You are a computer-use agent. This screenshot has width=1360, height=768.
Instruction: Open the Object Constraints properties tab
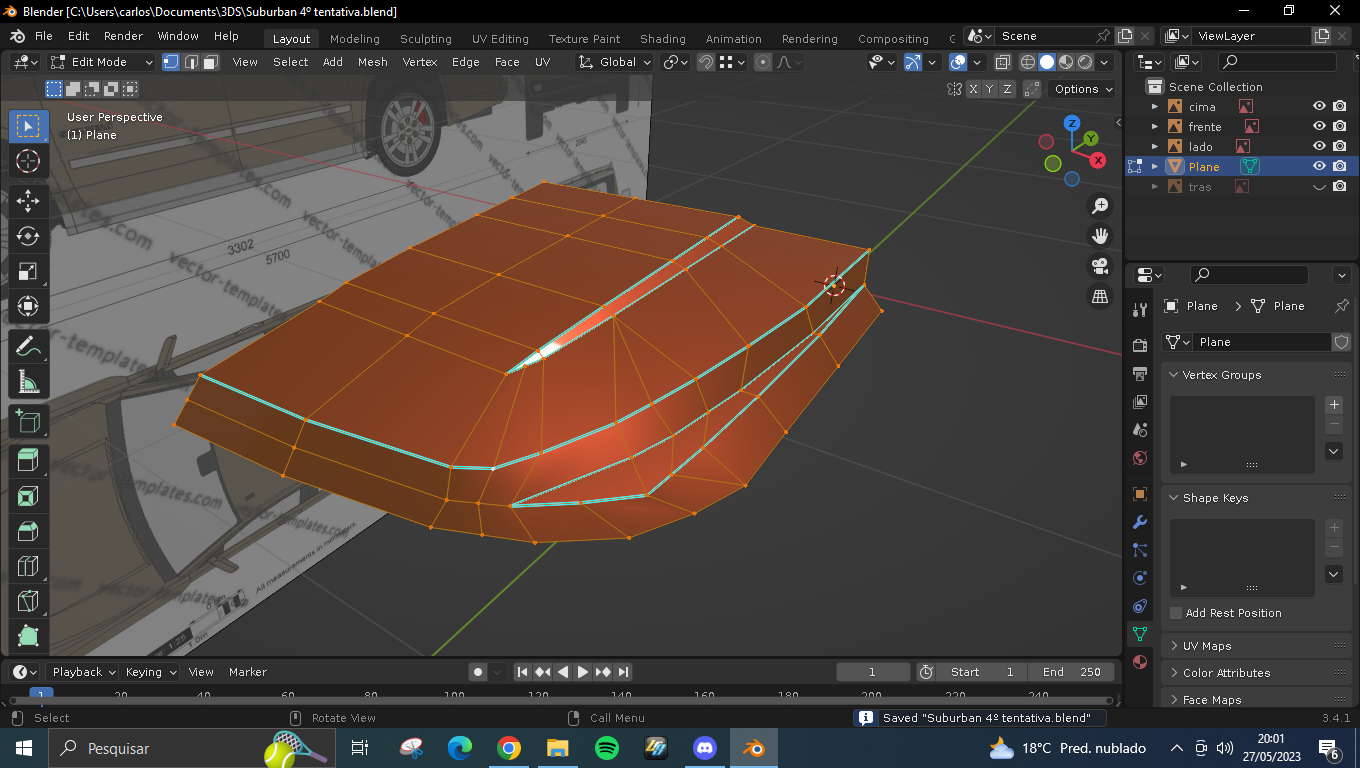pos(1140,606)
